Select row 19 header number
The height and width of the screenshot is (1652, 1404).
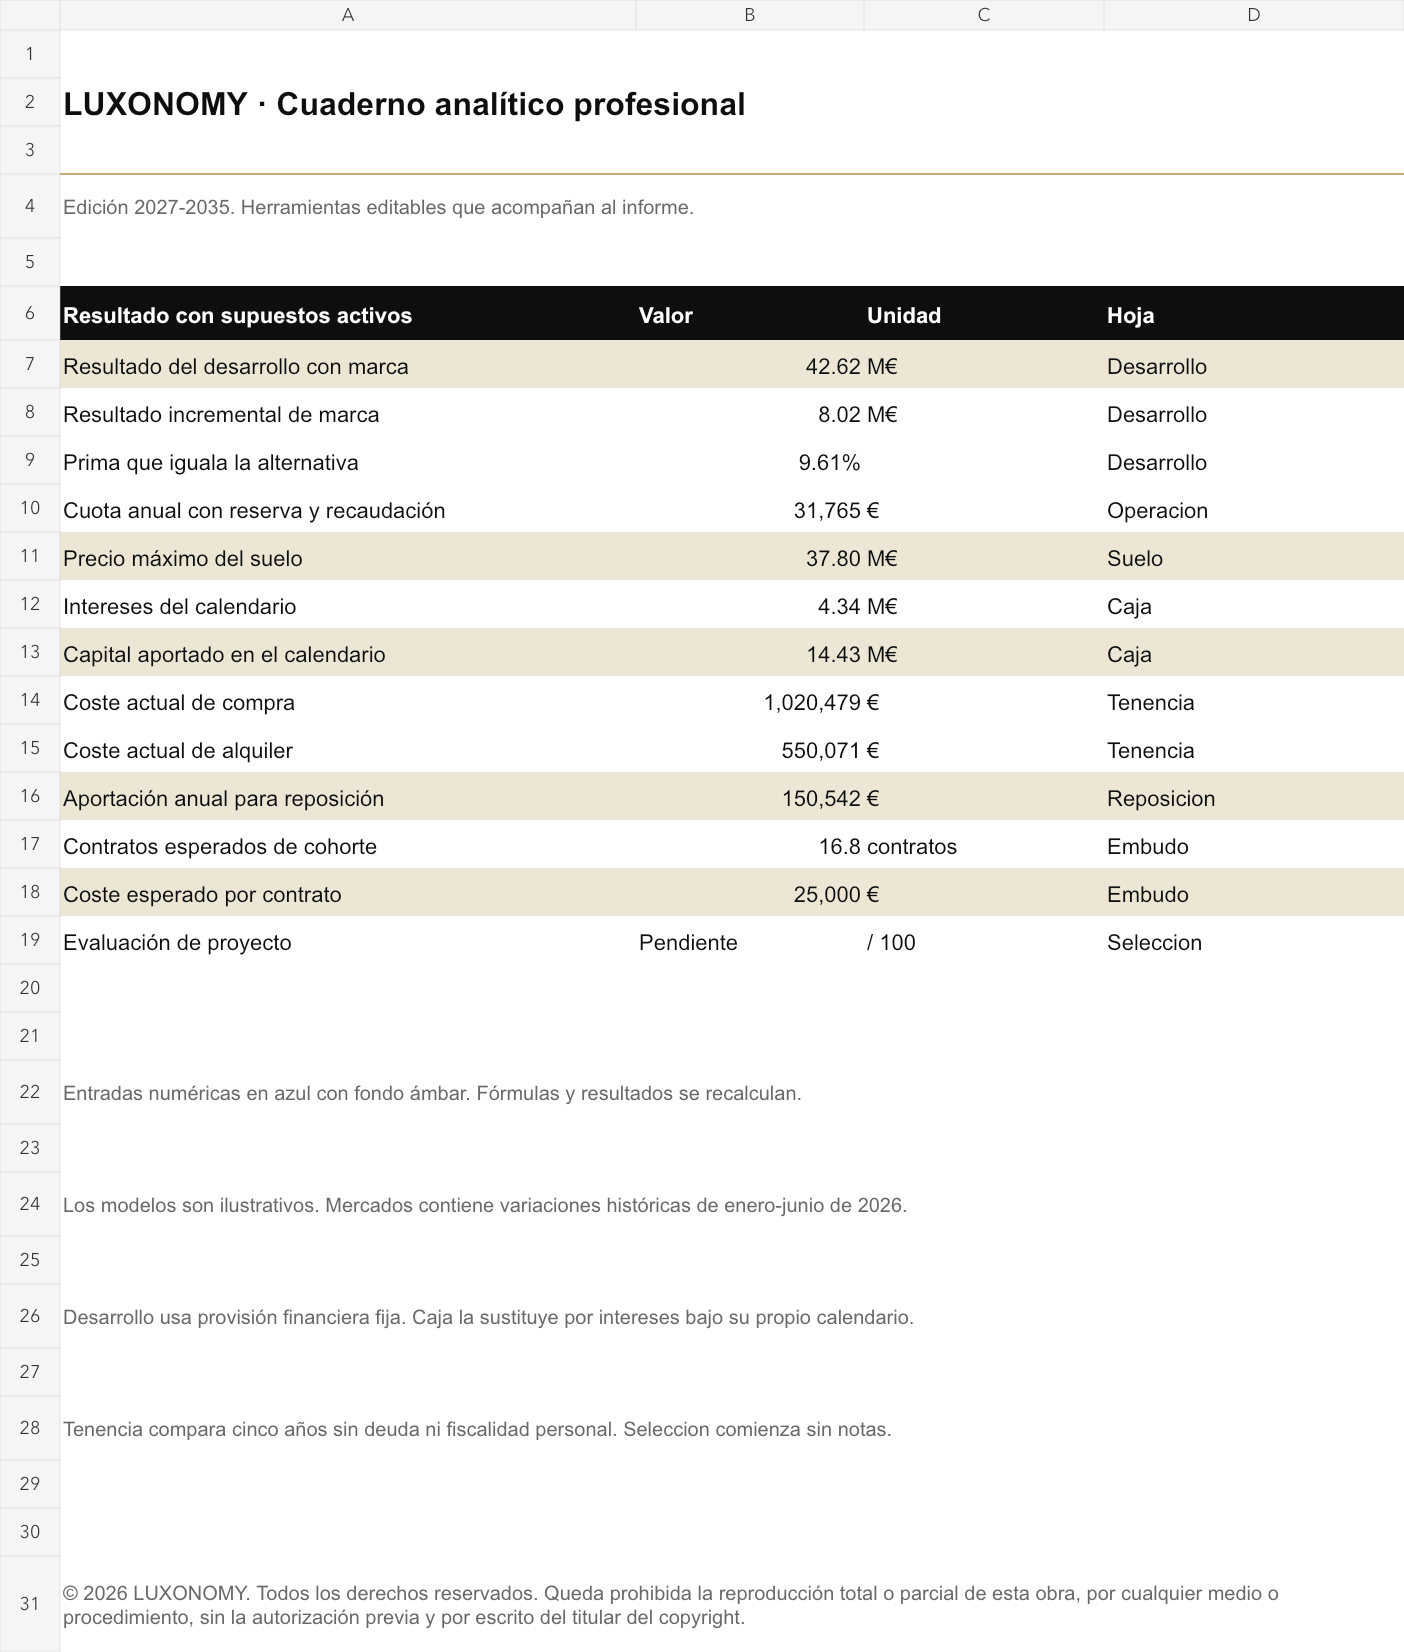coord(30,940)
